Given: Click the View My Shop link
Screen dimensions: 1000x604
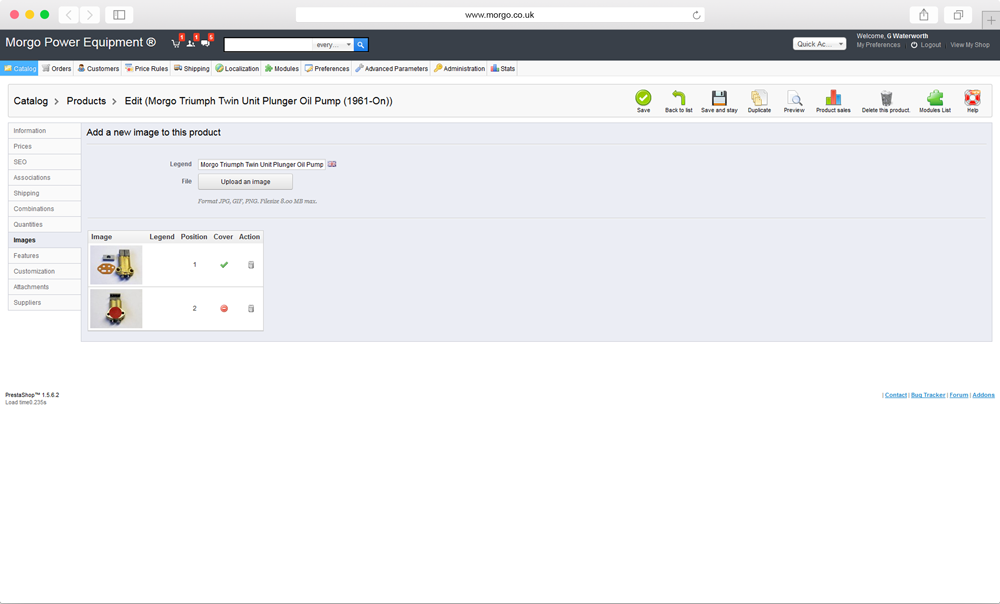Looking at the screenshot, I should [x=970, y=45].
